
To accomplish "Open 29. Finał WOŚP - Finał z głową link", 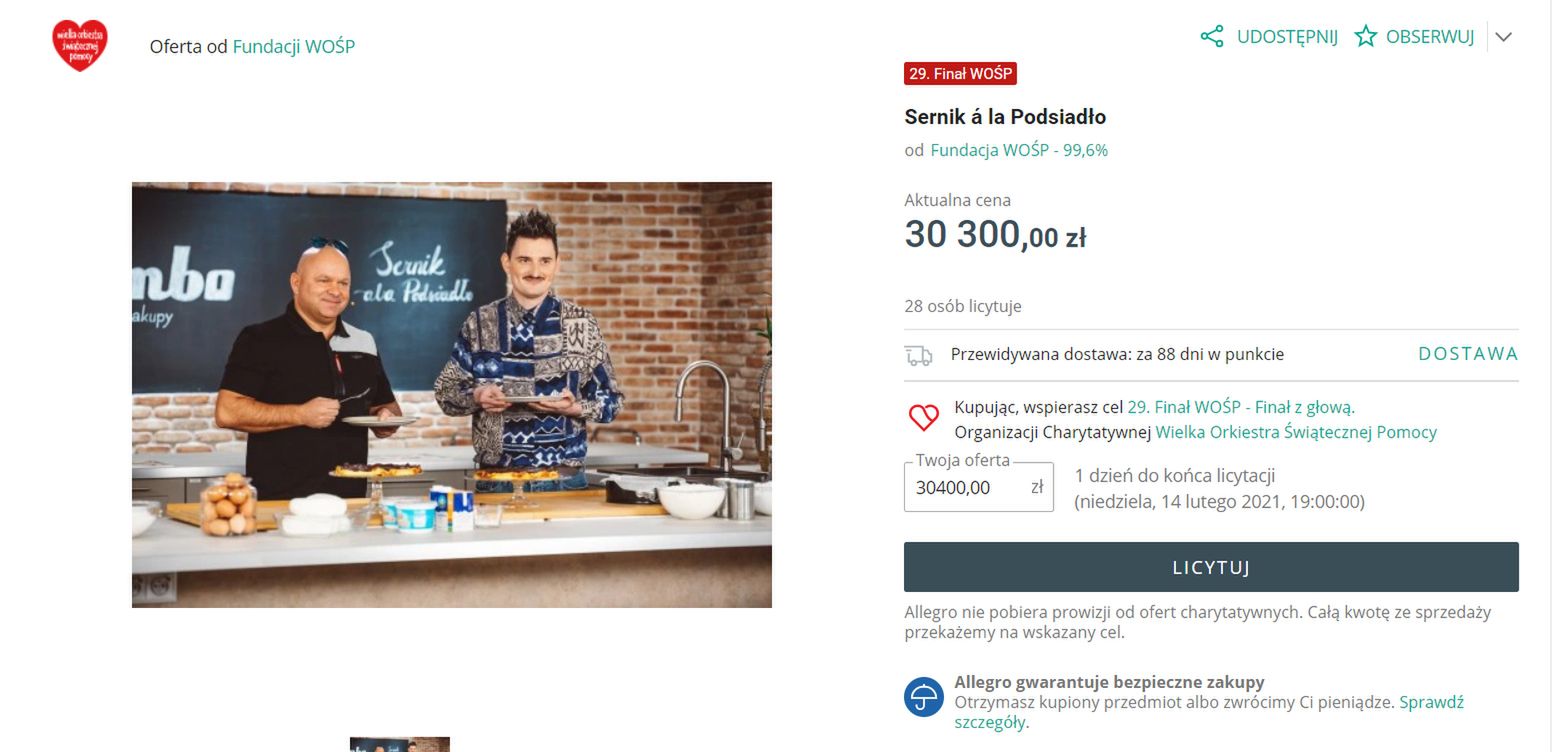I will click(1241, 407).
